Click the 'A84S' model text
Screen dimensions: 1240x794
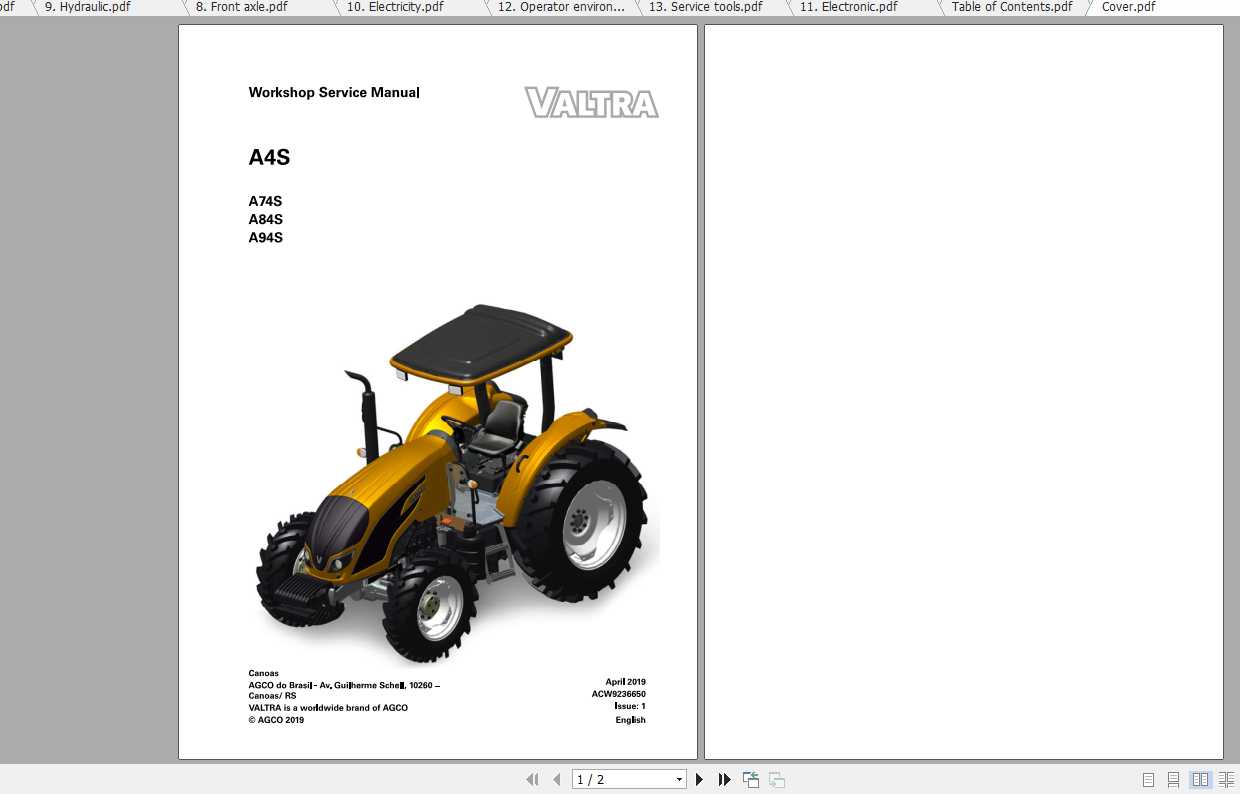point(265,219)
